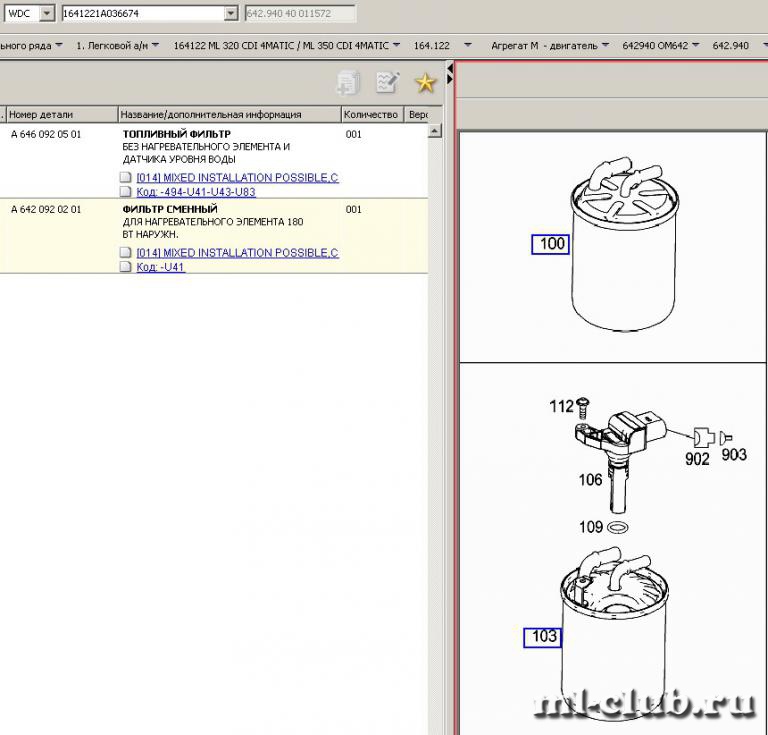Click callout 112 next to the screw

pos(561,406)
